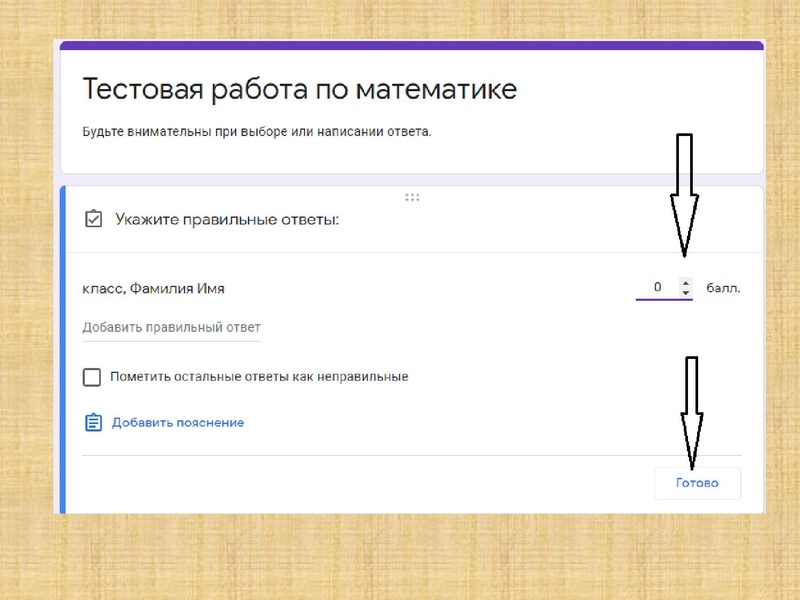Click the up arrow of the points stepper
Viewport: 800px width, 600px height.
tap(685, 282)
